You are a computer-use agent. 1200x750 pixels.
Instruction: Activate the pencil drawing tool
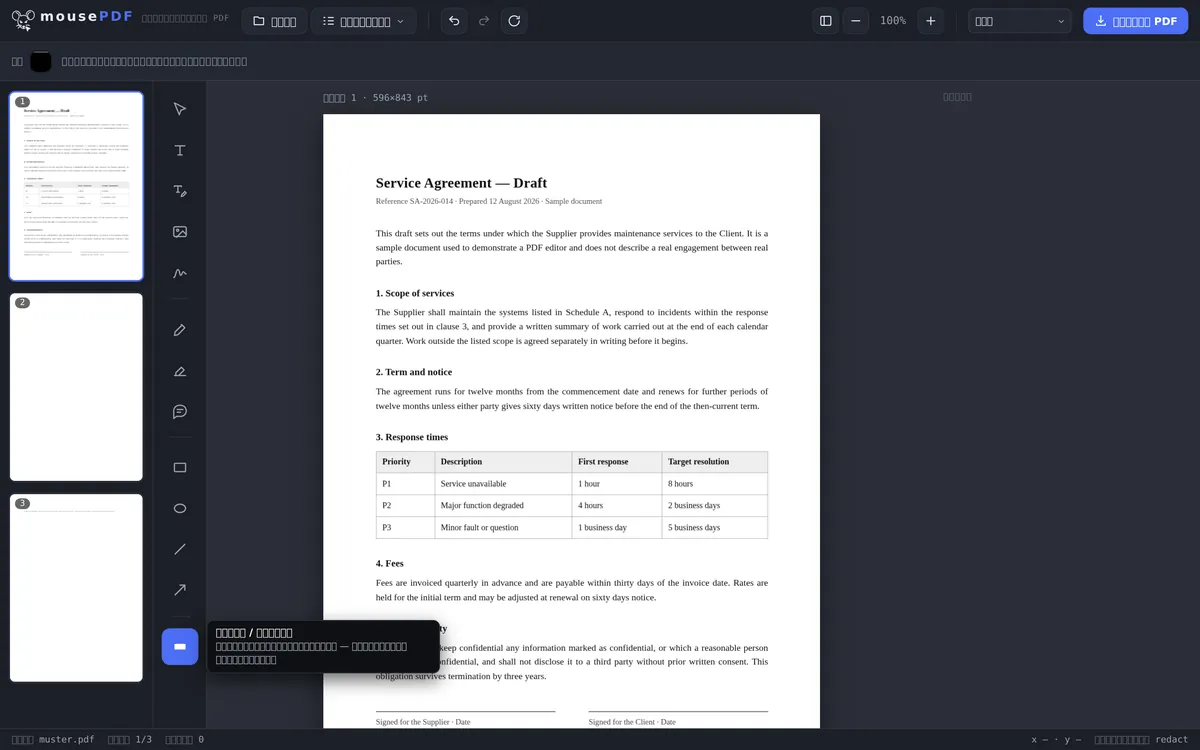pos(180,330)
